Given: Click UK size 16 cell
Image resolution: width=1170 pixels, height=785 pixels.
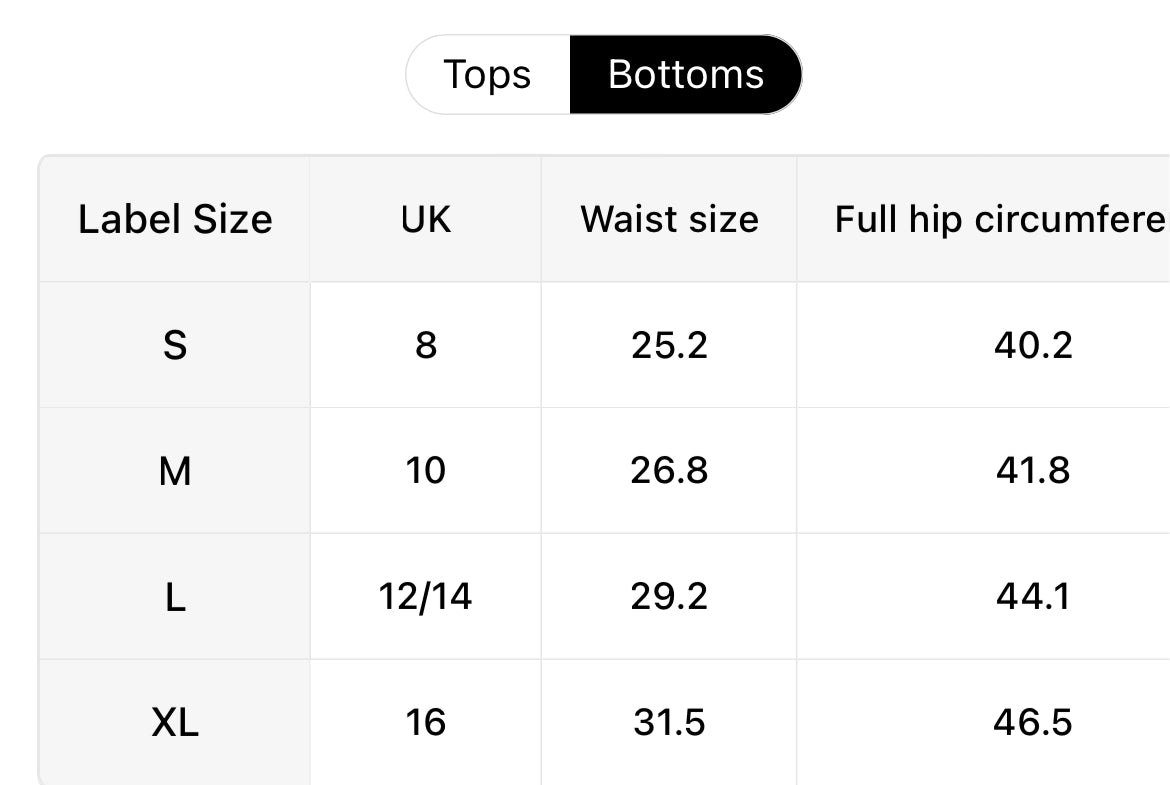Looking at the screenshot, I should coord(426,722).
